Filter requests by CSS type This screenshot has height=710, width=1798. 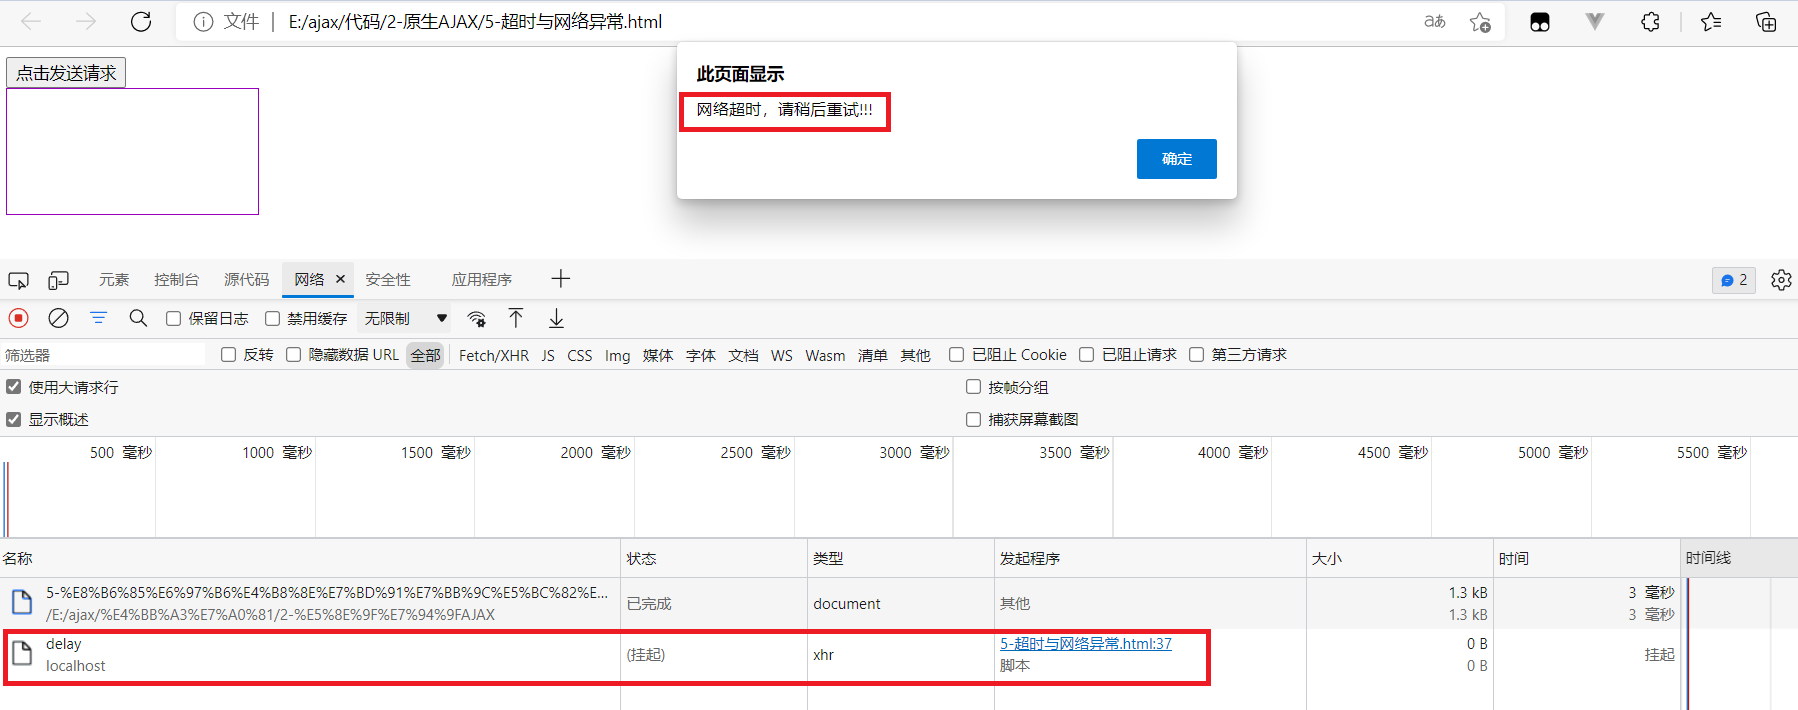click(580, 355)
